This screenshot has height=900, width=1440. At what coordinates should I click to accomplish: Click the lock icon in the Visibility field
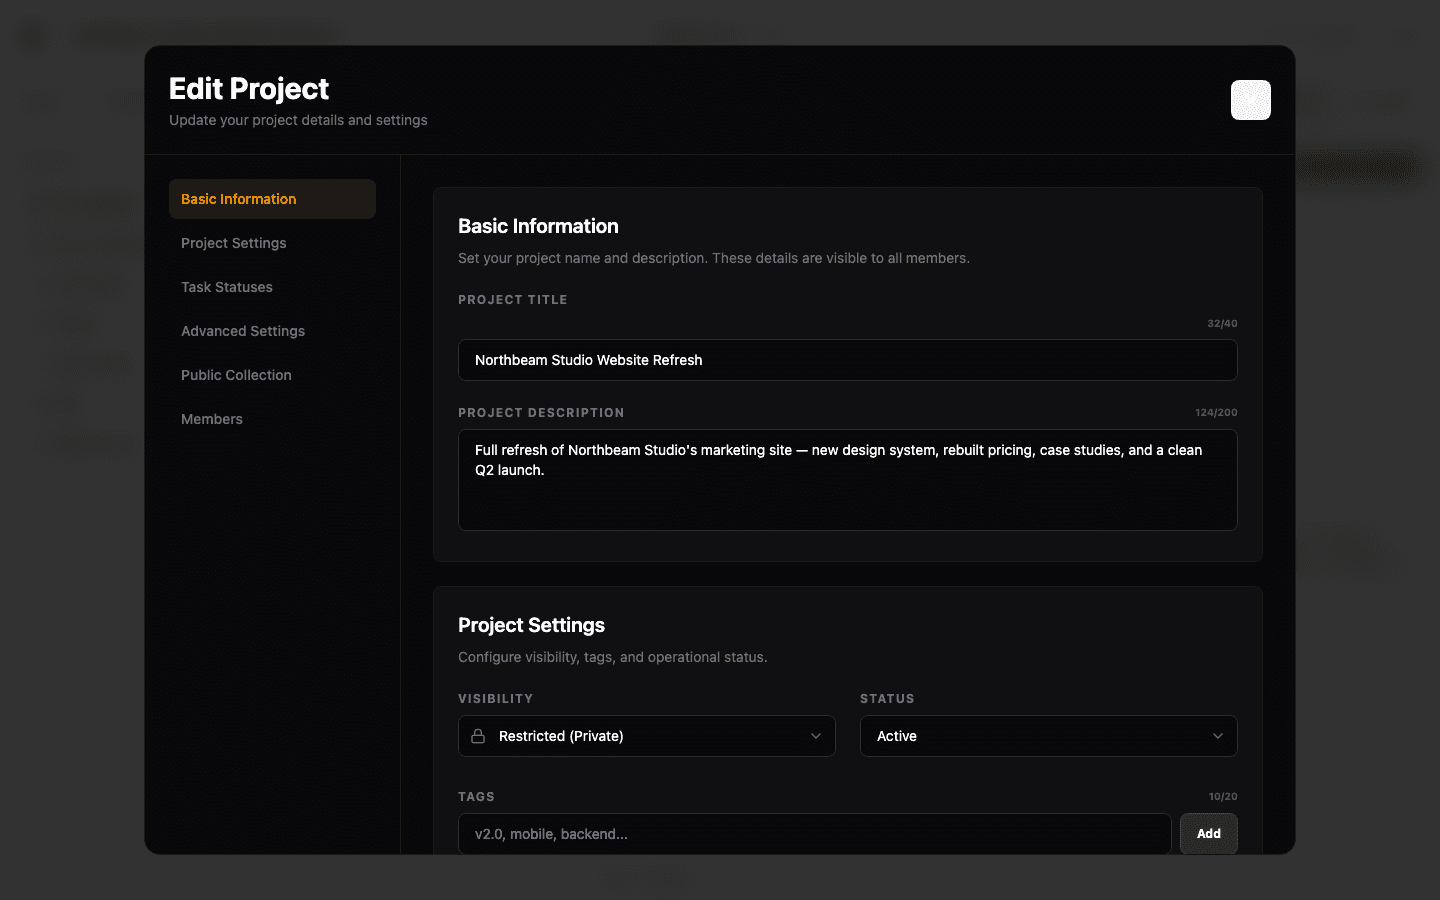point(480,736)
